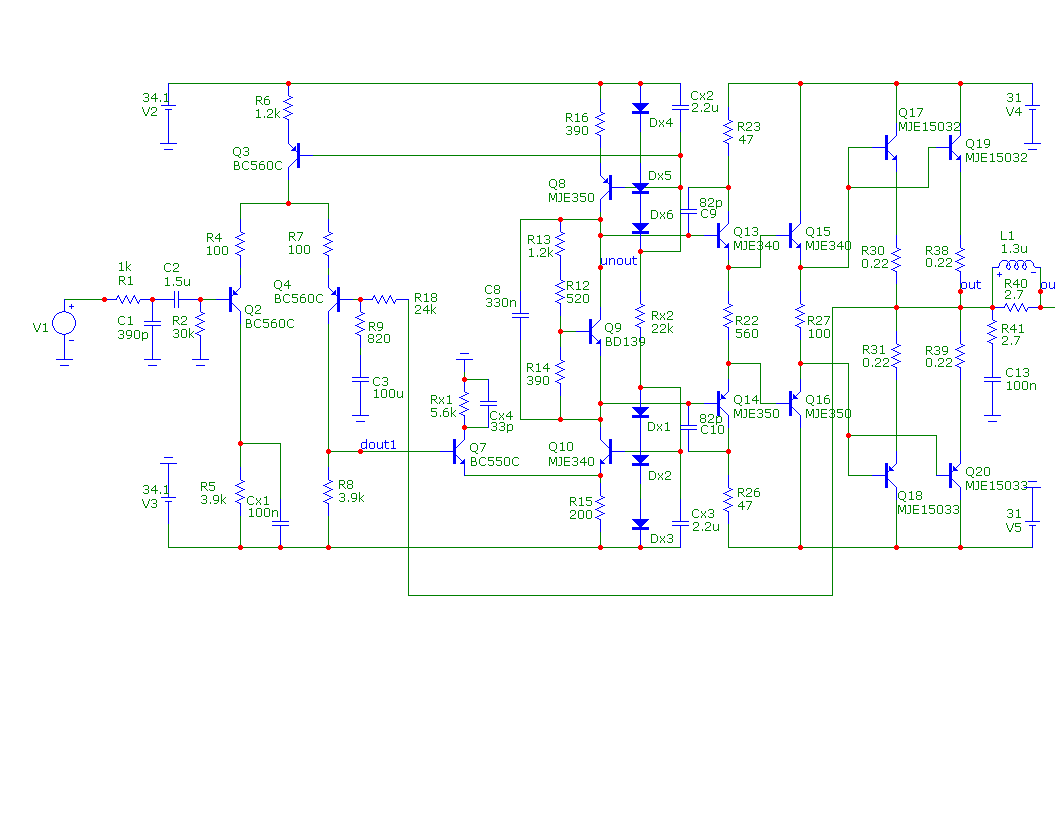The width and height of the screenshot is (1055, 813).
Task: Select the R2 30k resistor symbol
Action: coord(201,324)
